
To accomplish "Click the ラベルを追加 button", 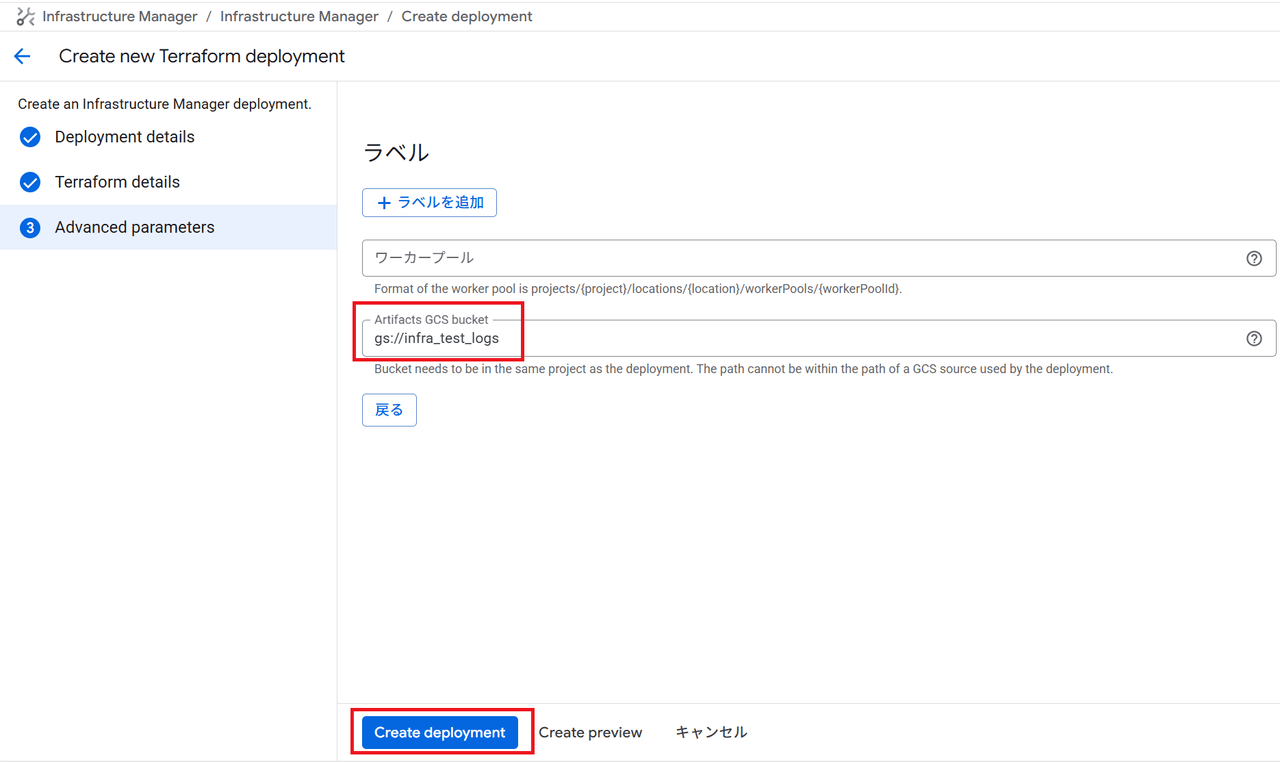I will point(429,203).
